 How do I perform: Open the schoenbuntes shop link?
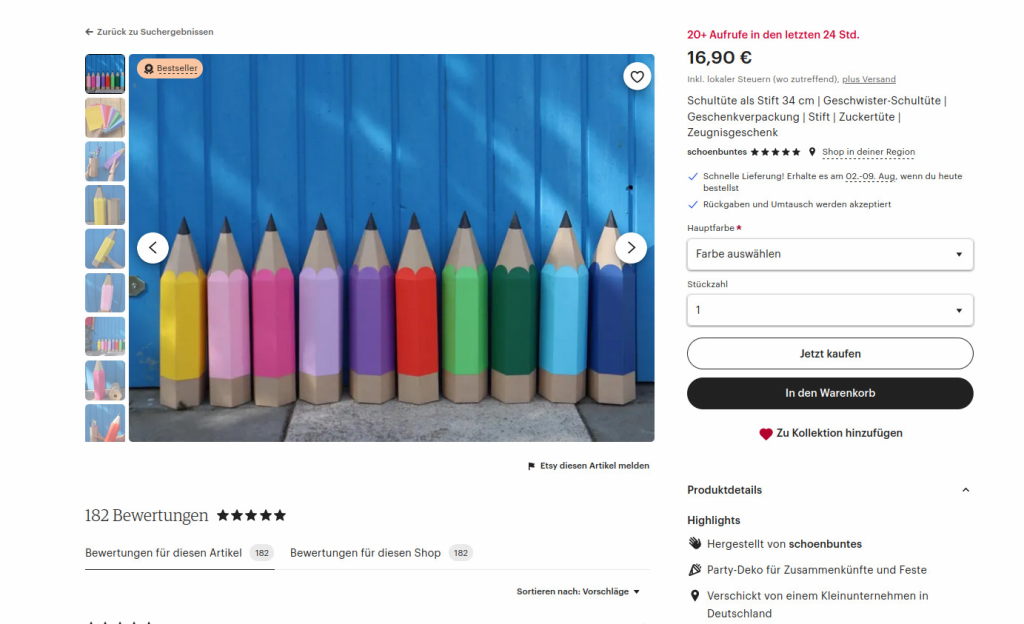tap(716, 152)
